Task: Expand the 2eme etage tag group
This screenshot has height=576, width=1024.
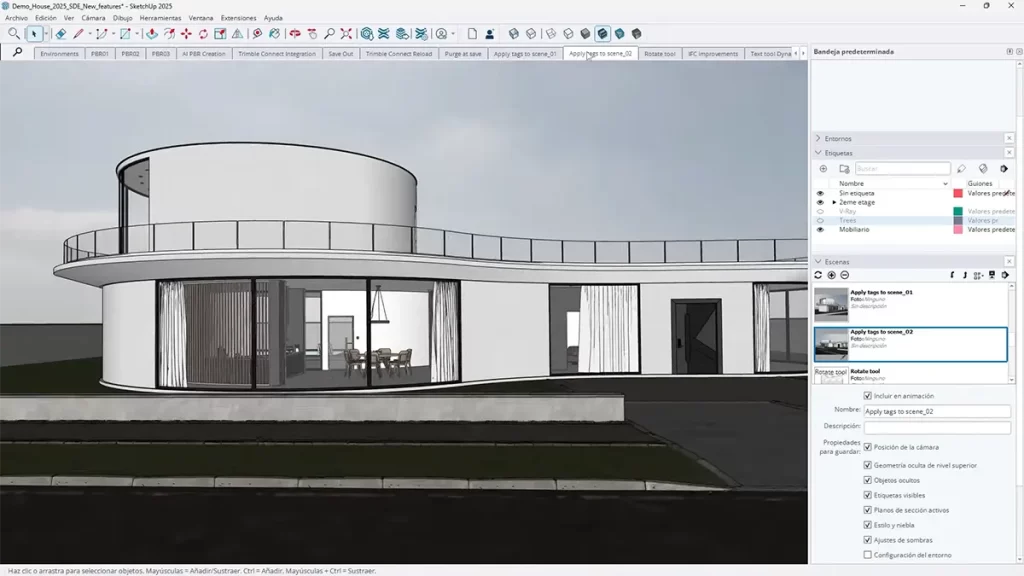Action: pyautogui.click(x=834, y=202)
